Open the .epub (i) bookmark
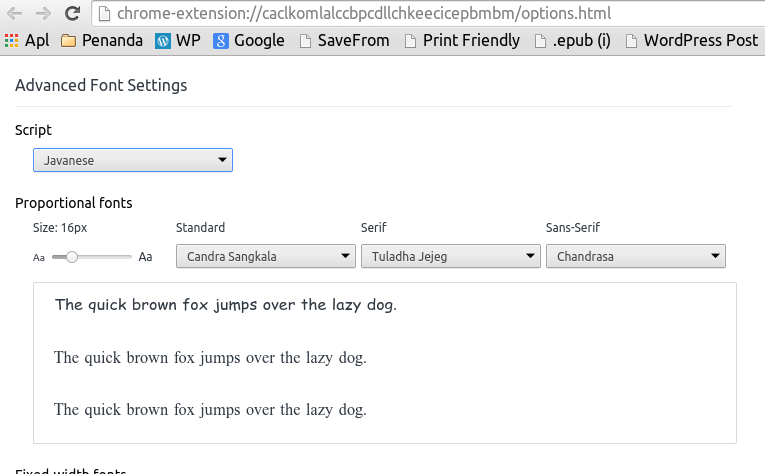The height and width of the screenshot is (474, 765). coord(572,40)
